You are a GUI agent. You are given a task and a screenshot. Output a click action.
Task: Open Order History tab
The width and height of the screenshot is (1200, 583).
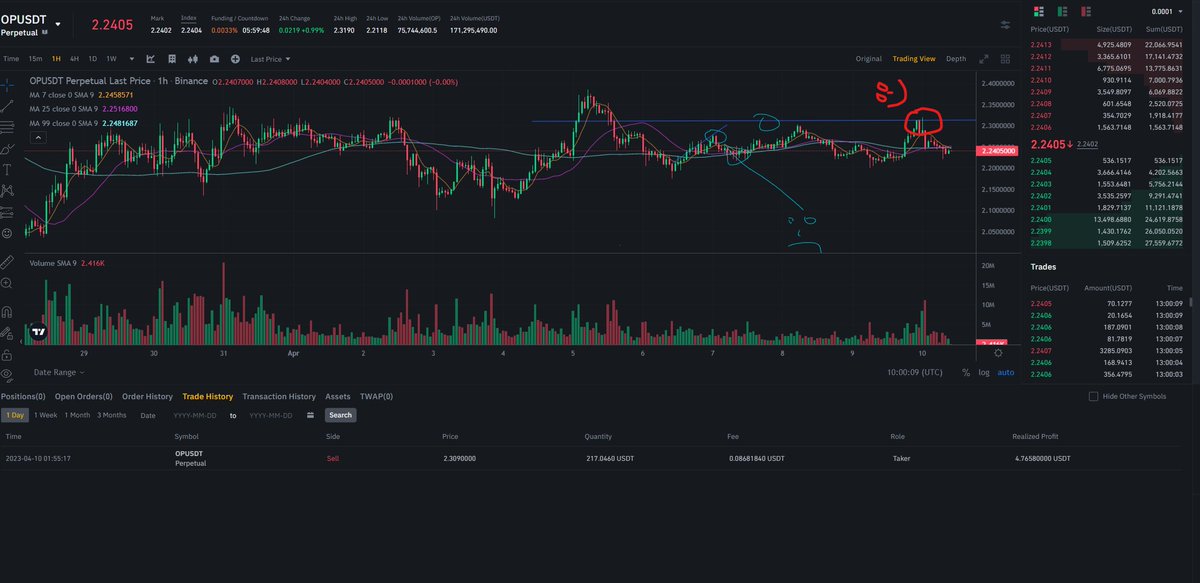tap(147, 397)
